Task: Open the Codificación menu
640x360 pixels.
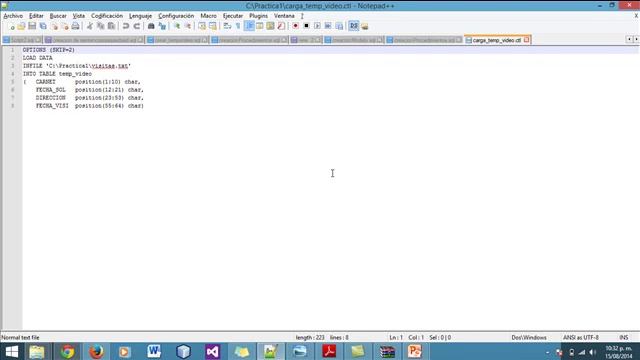Action: coord(107,16)
